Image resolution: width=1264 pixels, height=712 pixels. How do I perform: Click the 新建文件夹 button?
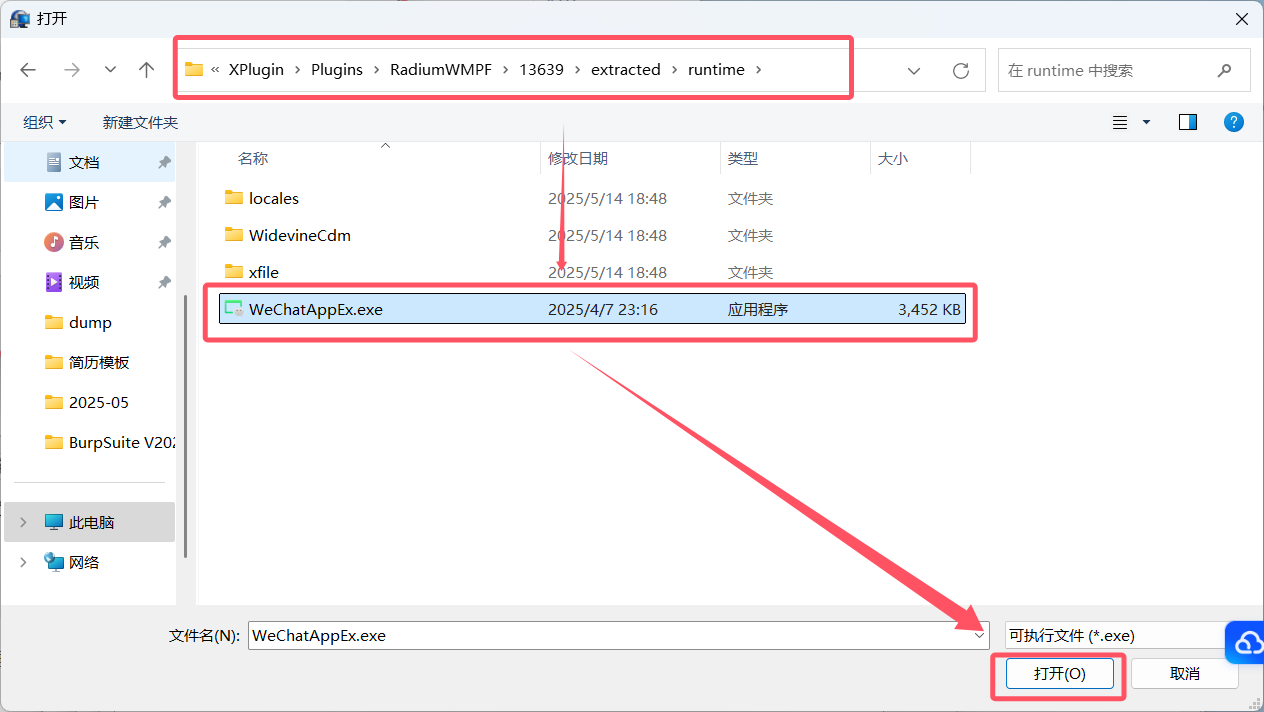pos(140,122)
